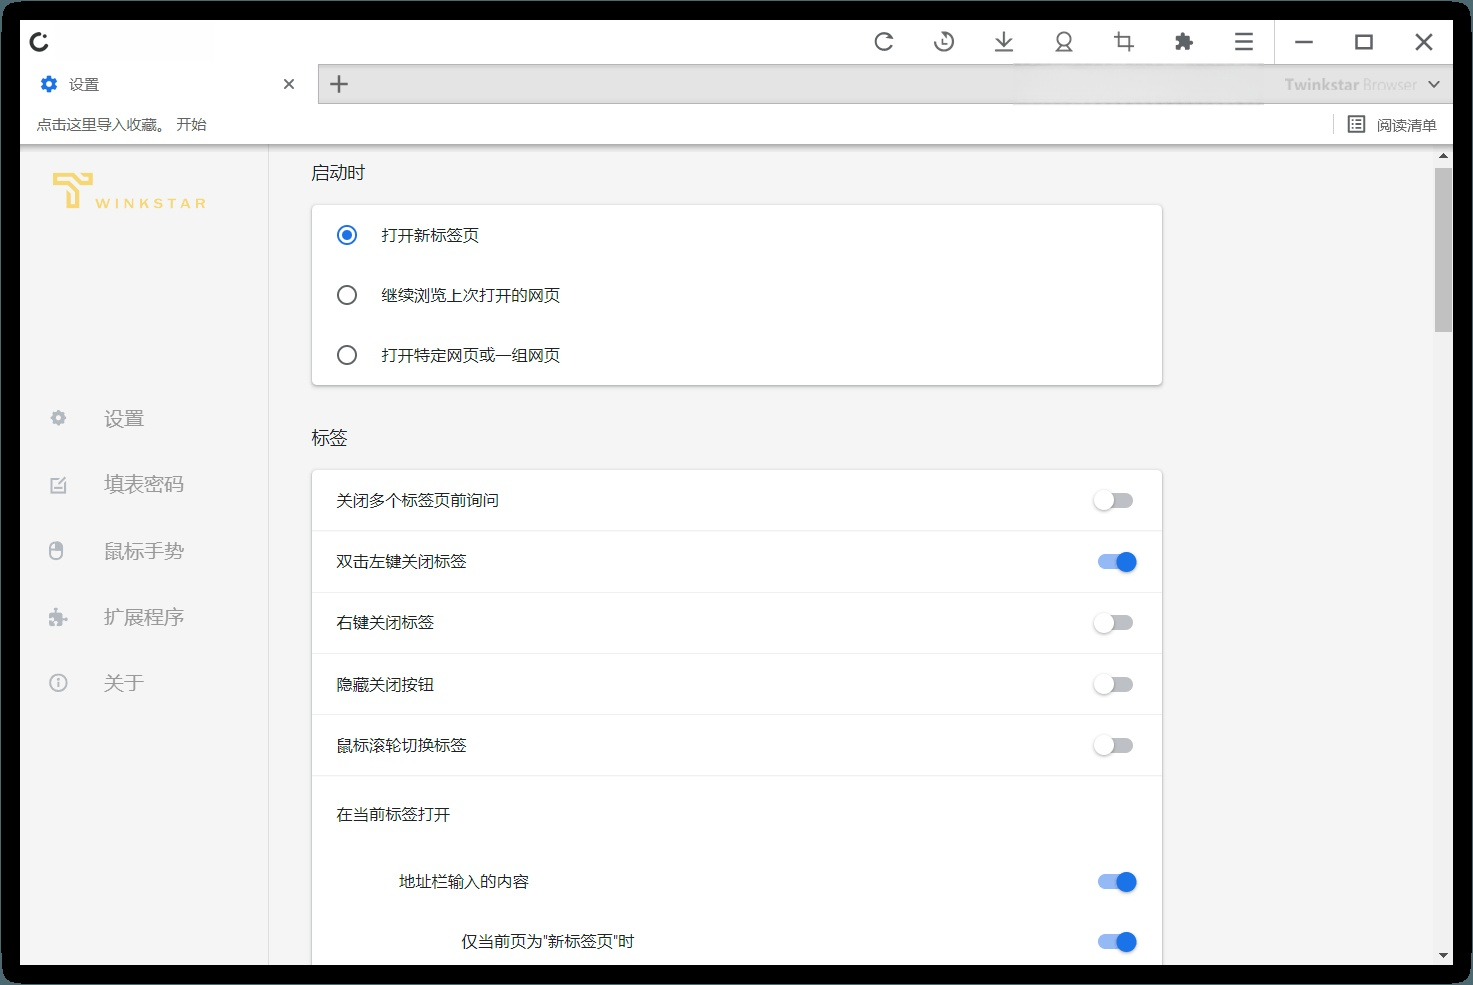Expand the Twinkstar Browser dropdown arrow
The height and width of the screenshot is (985, 1473).
(1434, 85)
